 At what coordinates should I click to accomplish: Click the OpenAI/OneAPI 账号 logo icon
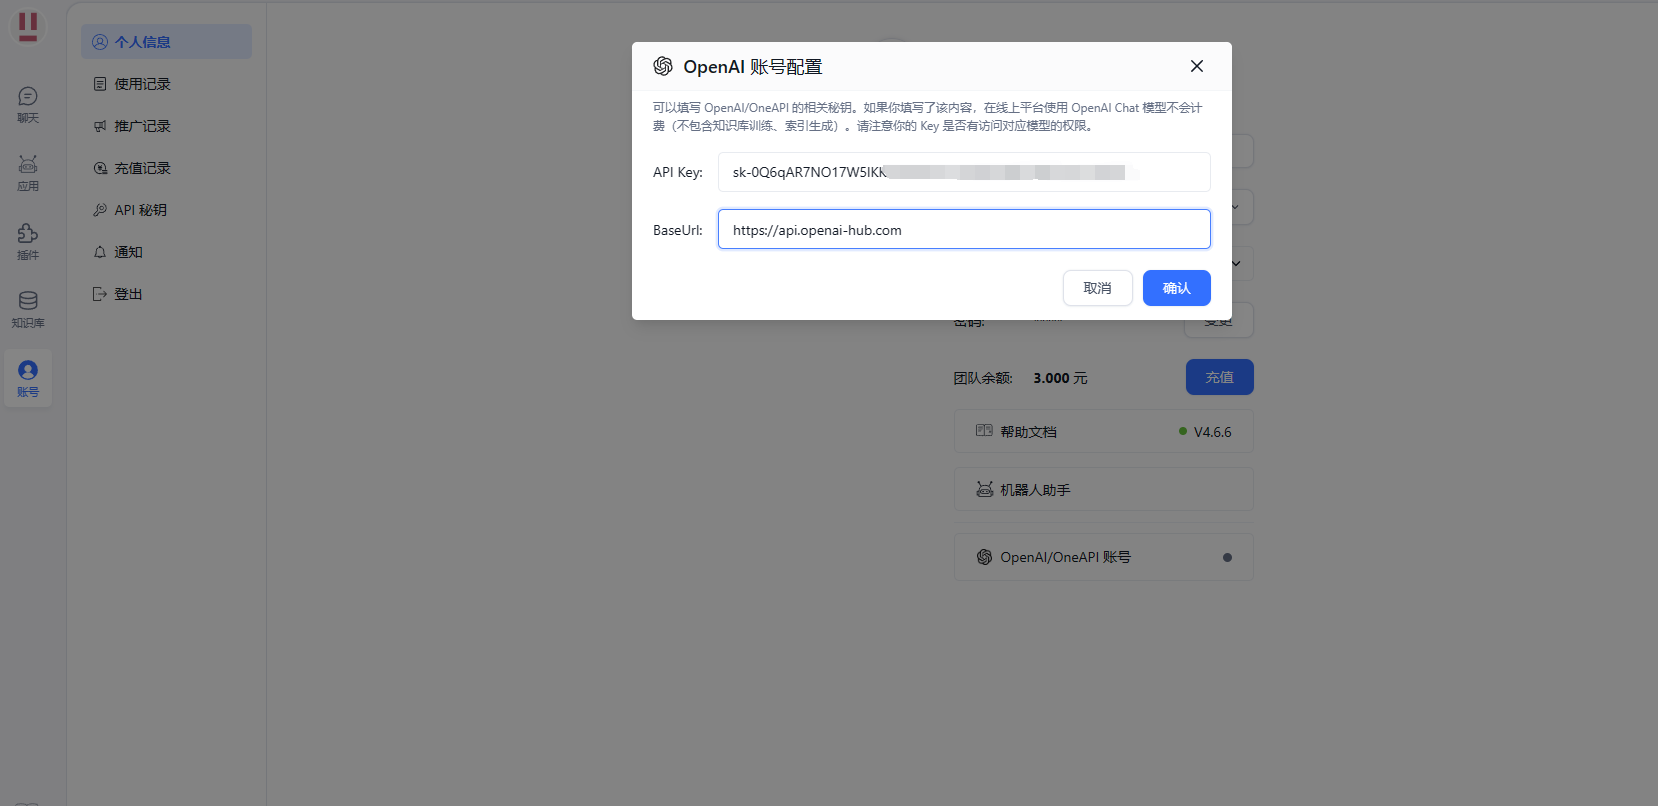tap(984, 557)
